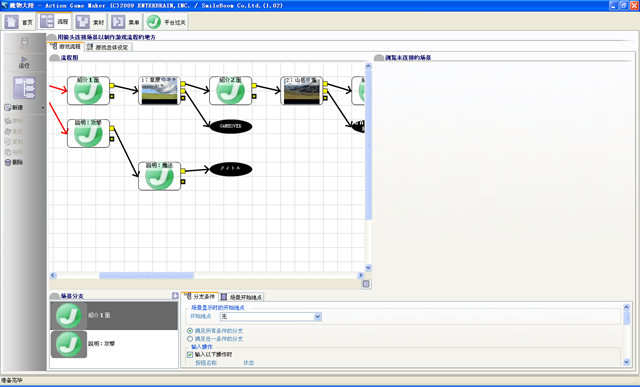The height and width of the screenshot is (387, 640).
Task: Click the GAMEOVER black oval node
Action: click(x=231, y=126)
